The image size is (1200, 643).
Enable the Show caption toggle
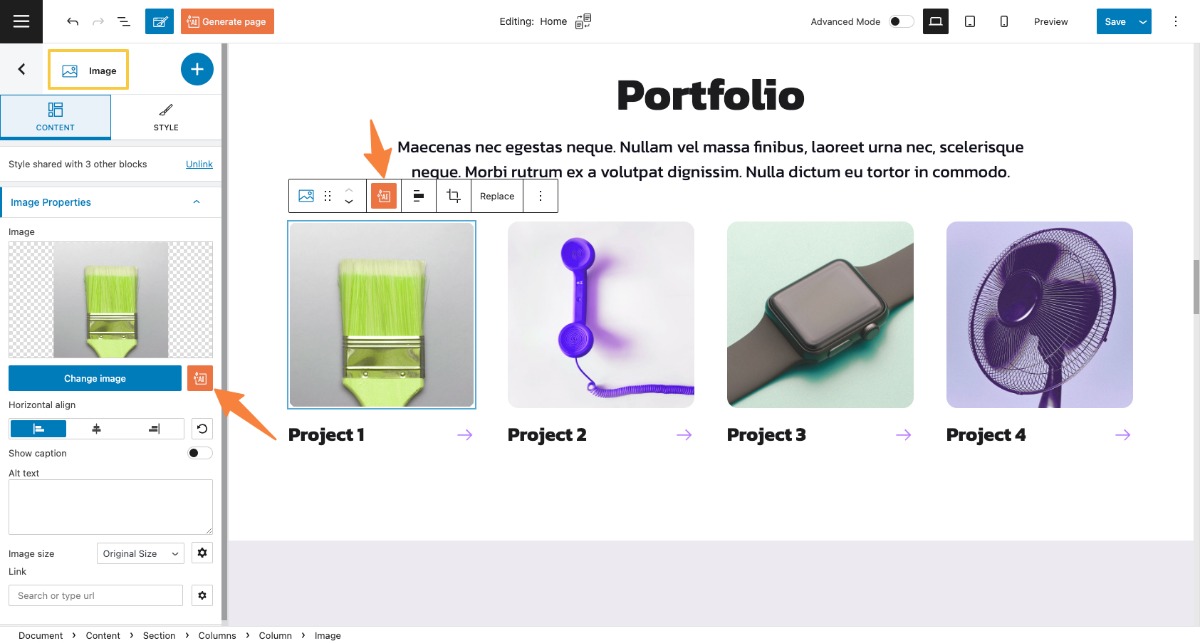tap(200, 453)
